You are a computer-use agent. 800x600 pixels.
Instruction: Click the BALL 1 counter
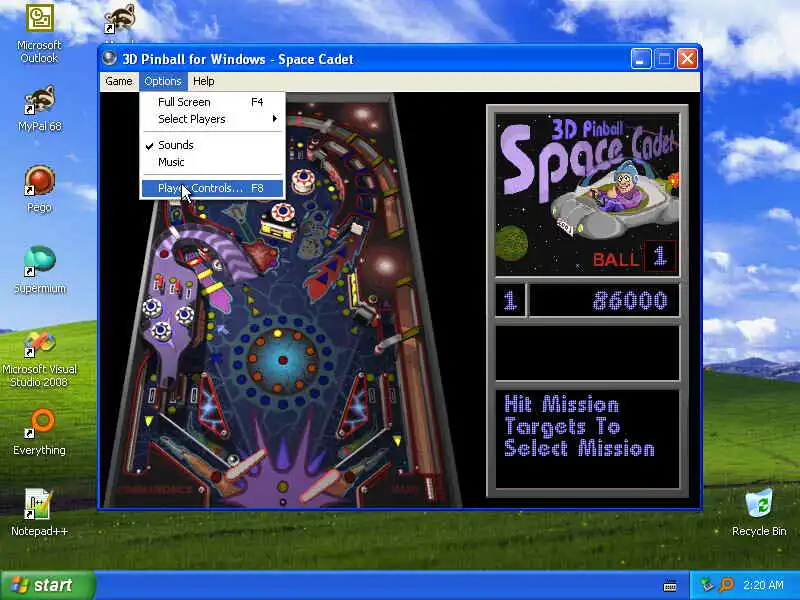click(x=634, y=256)
